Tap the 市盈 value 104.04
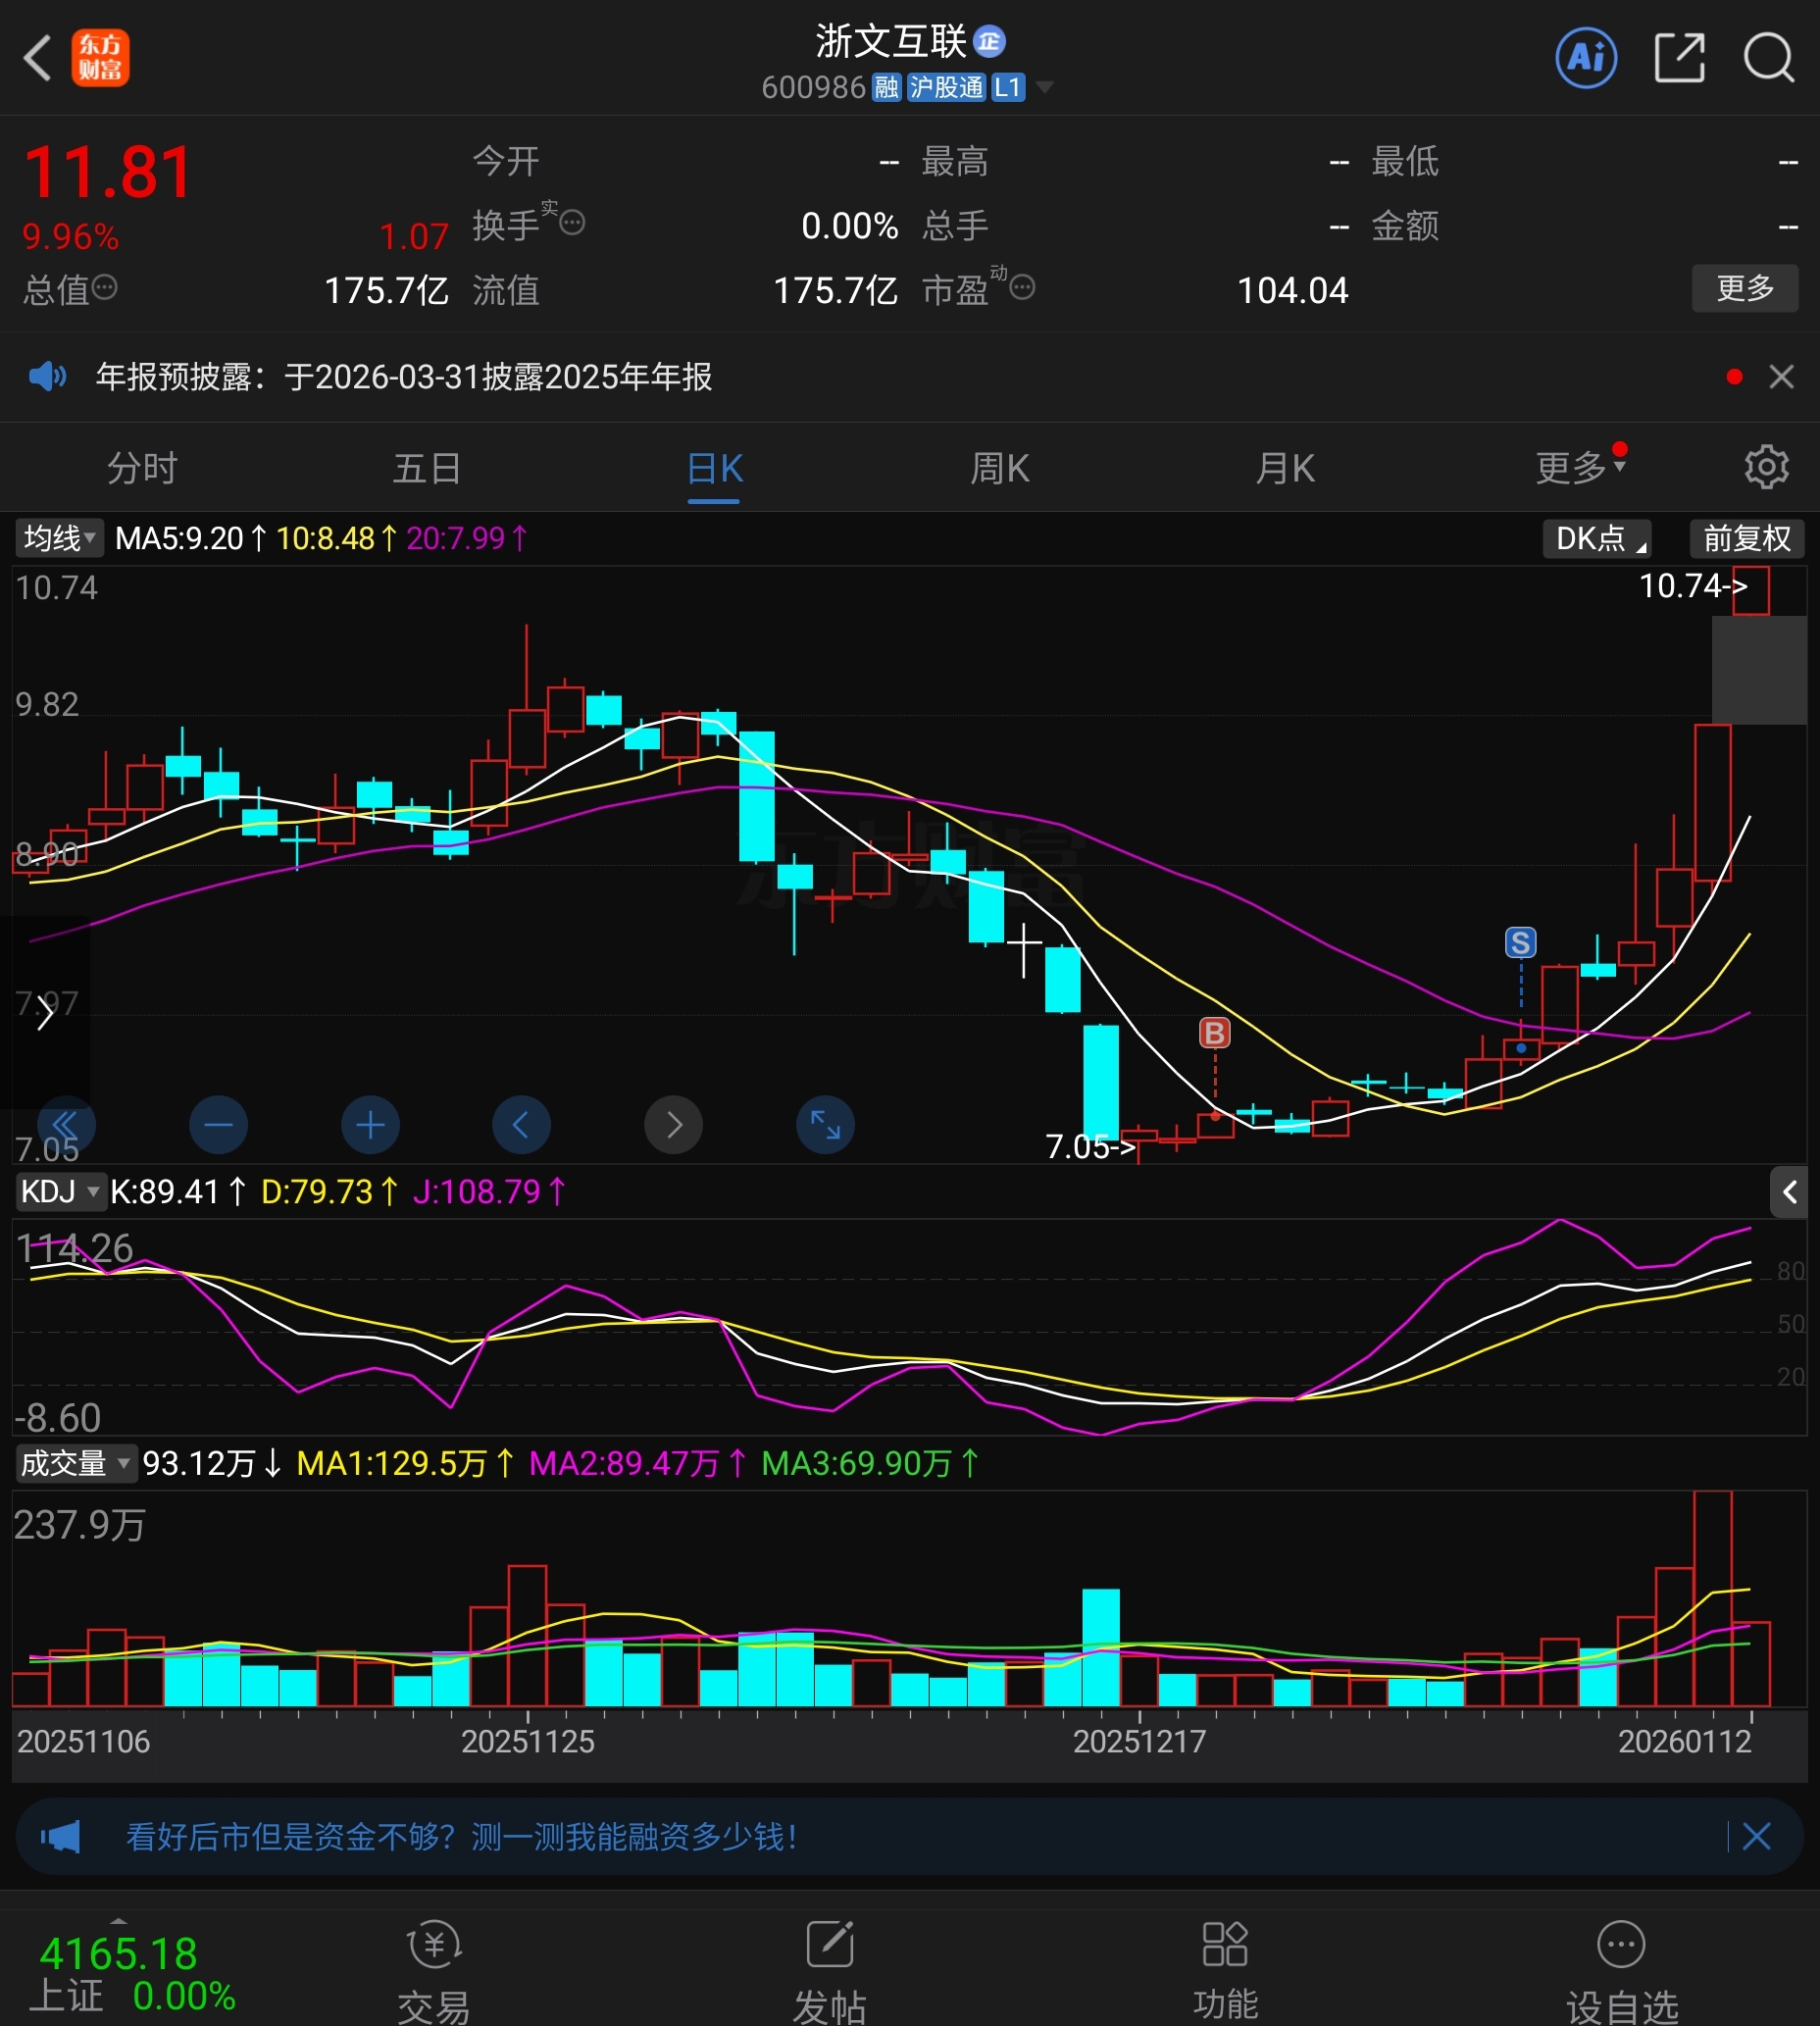Viewport: 1820px width, 2026px height. point(1292,290)
